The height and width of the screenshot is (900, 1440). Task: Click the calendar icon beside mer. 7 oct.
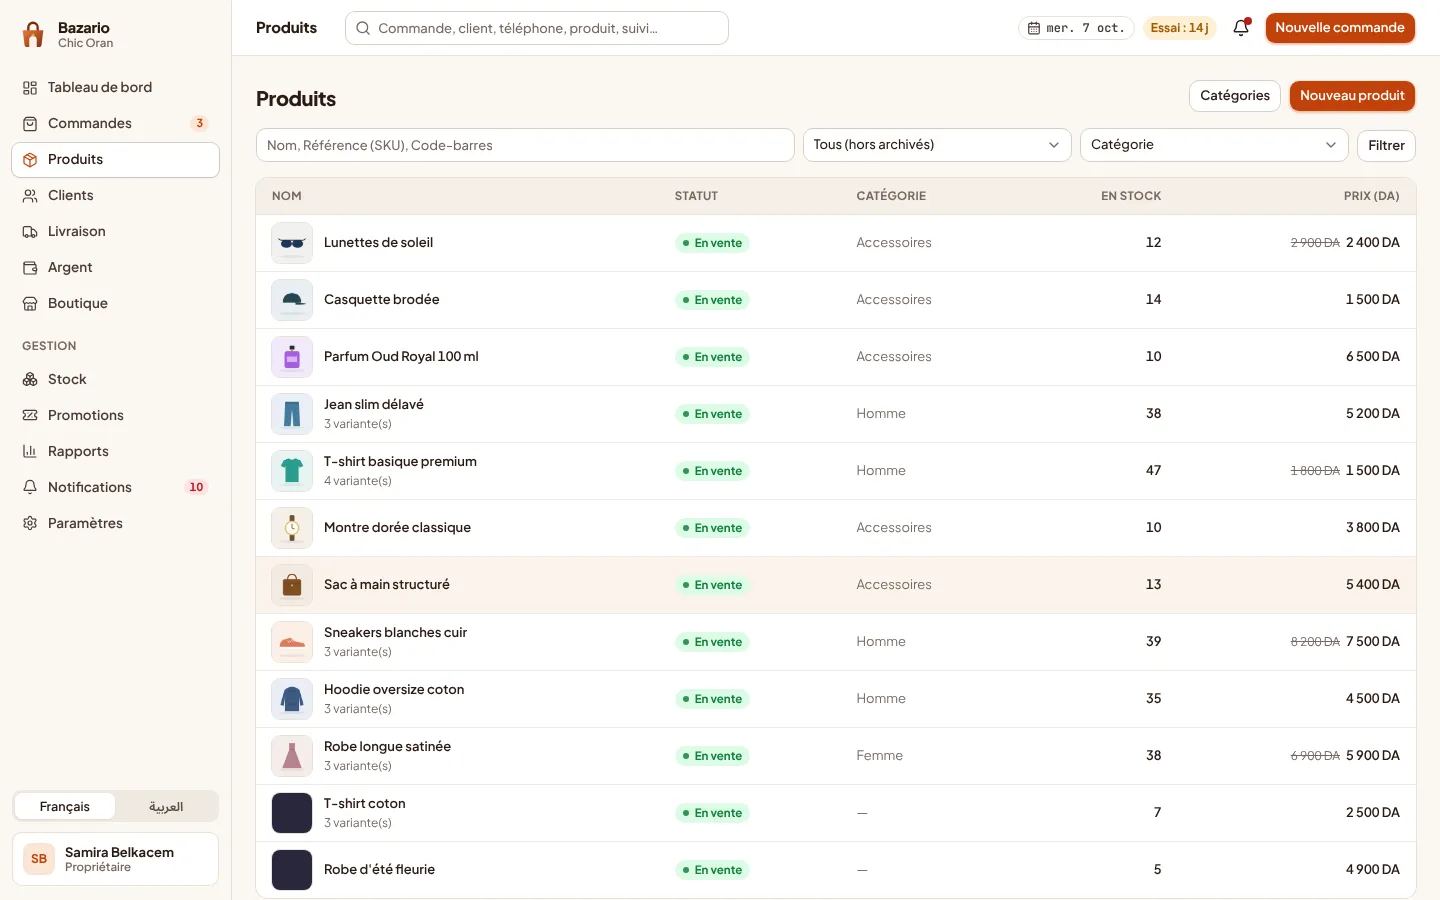tap(1034, 28)
